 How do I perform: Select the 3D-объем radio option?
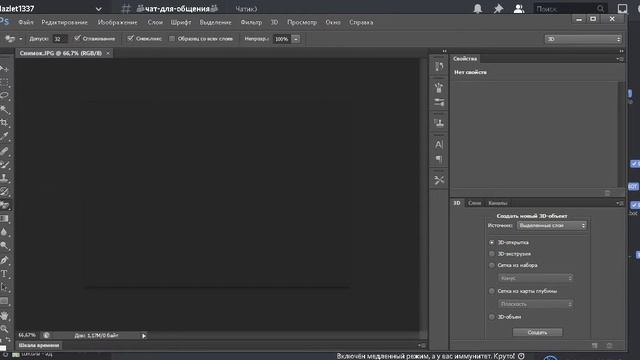tap(491, 317)
